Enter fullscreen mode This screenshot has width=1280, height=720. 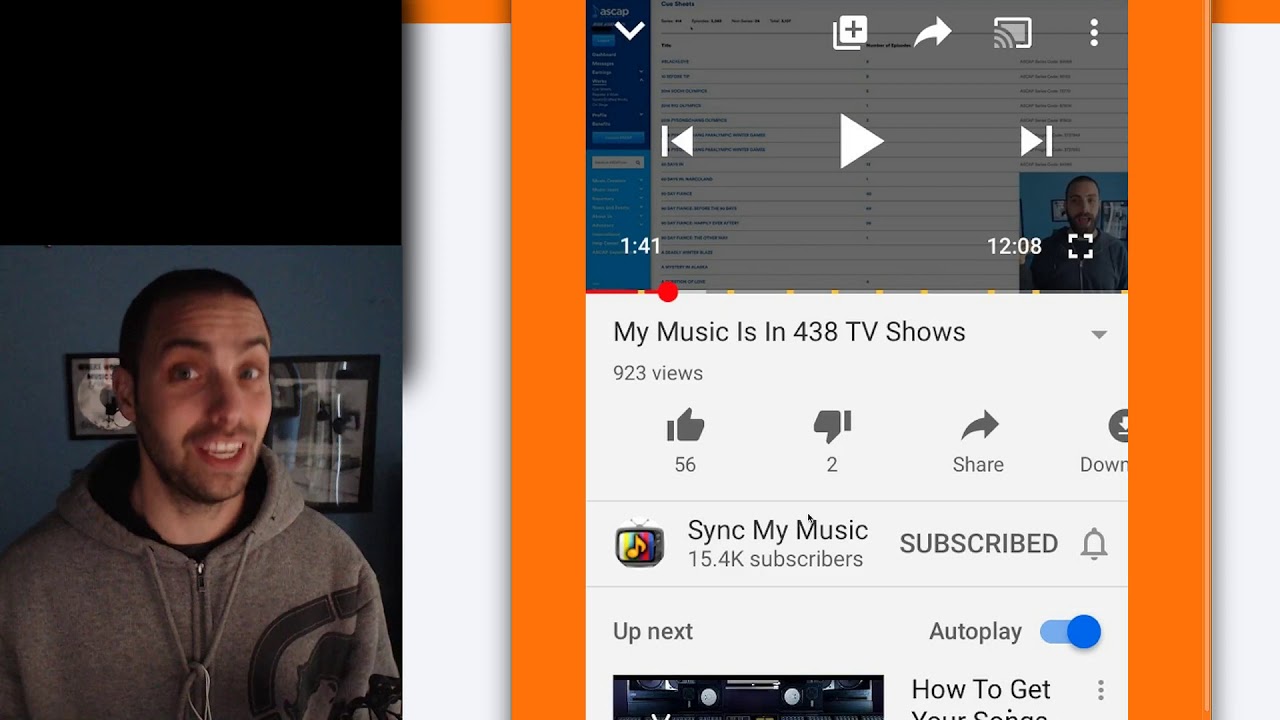(x=1081, y=246)
